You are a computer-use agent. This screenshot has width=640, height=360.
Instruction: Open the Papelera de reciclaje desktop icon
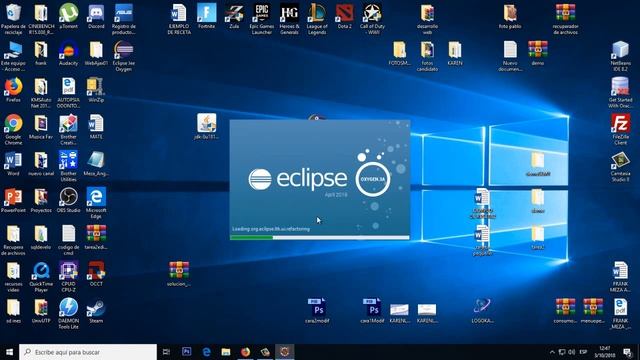point(13,19)
